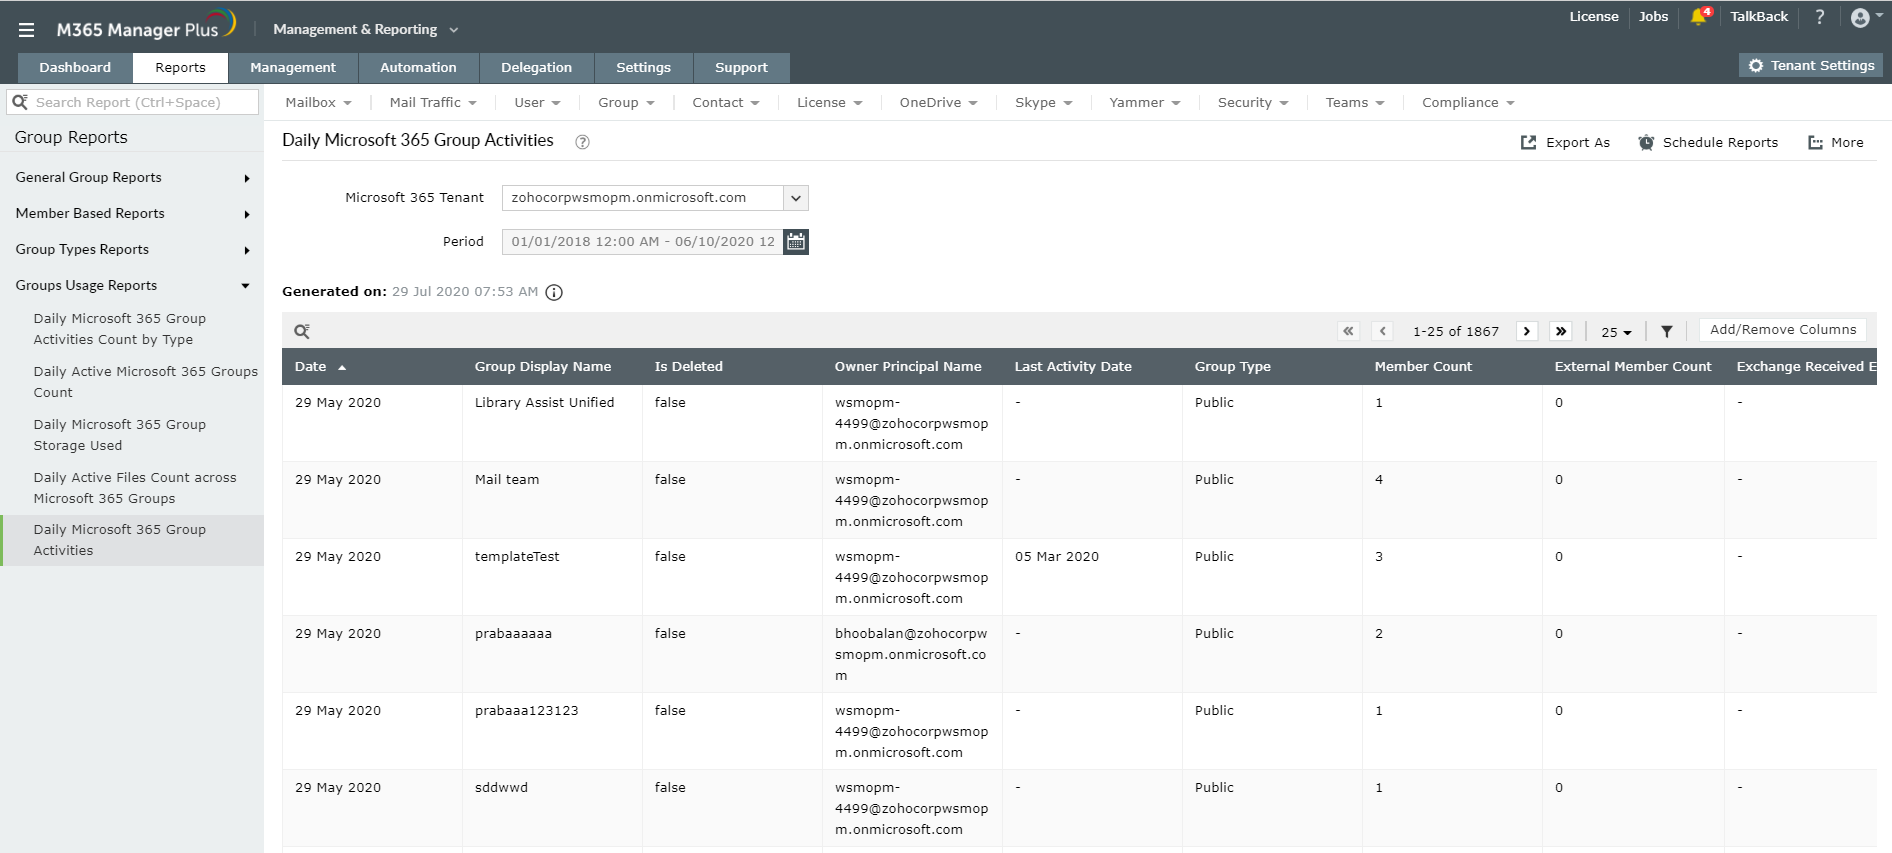This screenshot has height=853, width=1892.
Task: Click Schedule Reports
Action: coord(1708,143)
